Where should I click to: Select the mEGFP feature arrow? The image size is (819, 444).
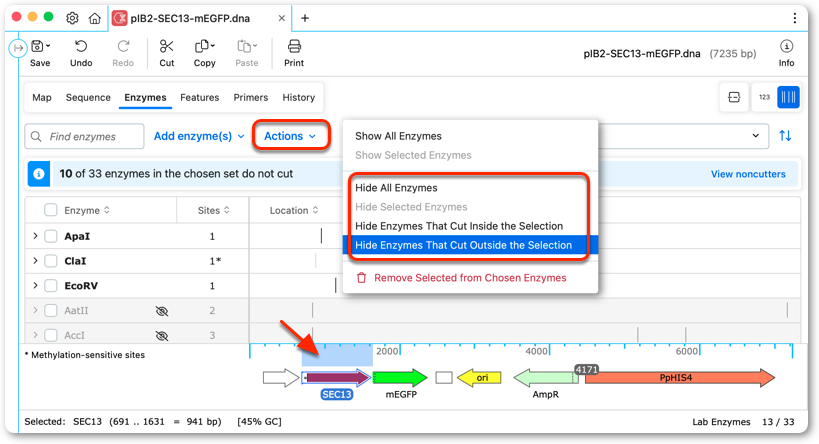click(400, 378)
